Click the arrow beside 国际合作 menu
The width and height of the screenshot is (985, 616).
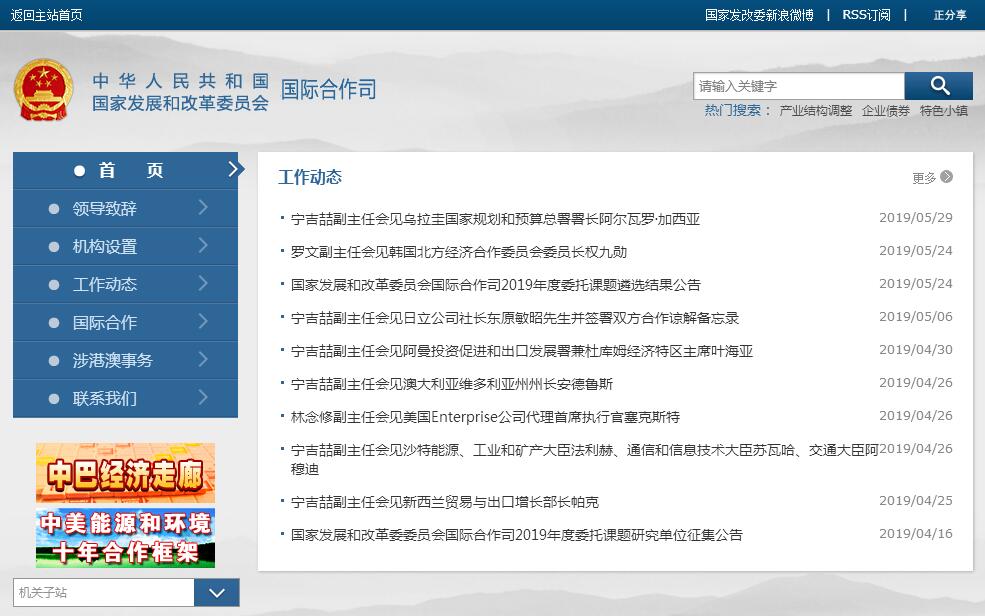tap(203, 322)
